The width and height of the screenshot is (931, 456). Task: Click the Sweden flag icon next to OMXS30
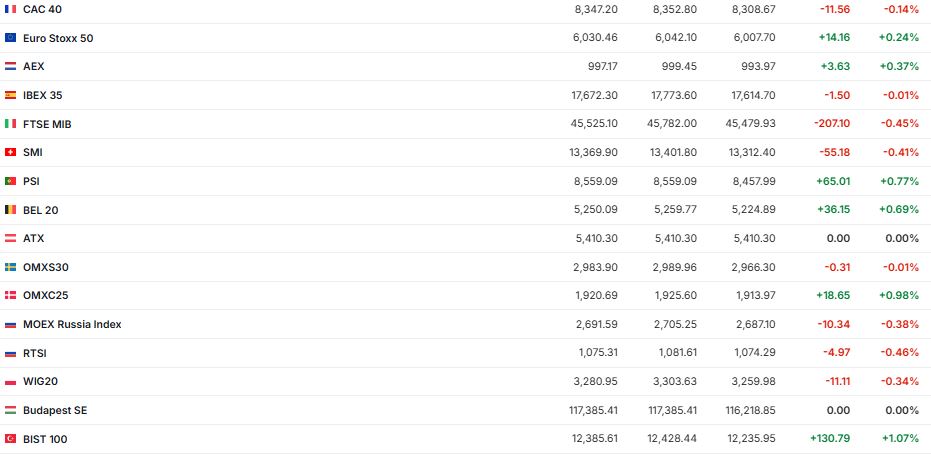click(x=10, y=267)
